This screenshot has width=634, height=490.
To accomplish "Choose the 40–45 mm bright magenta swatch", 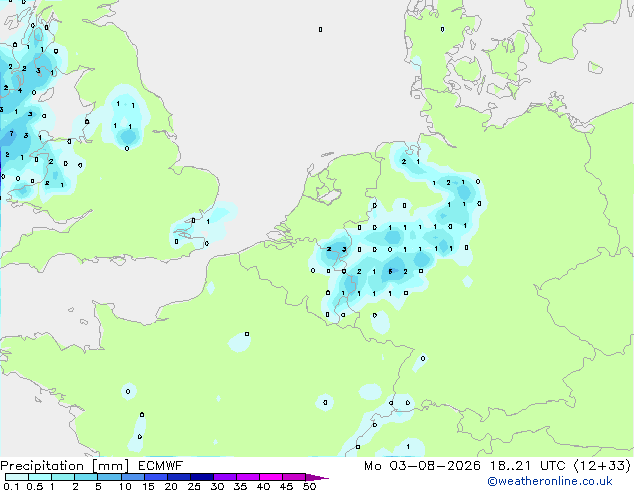I will [271, 477].
